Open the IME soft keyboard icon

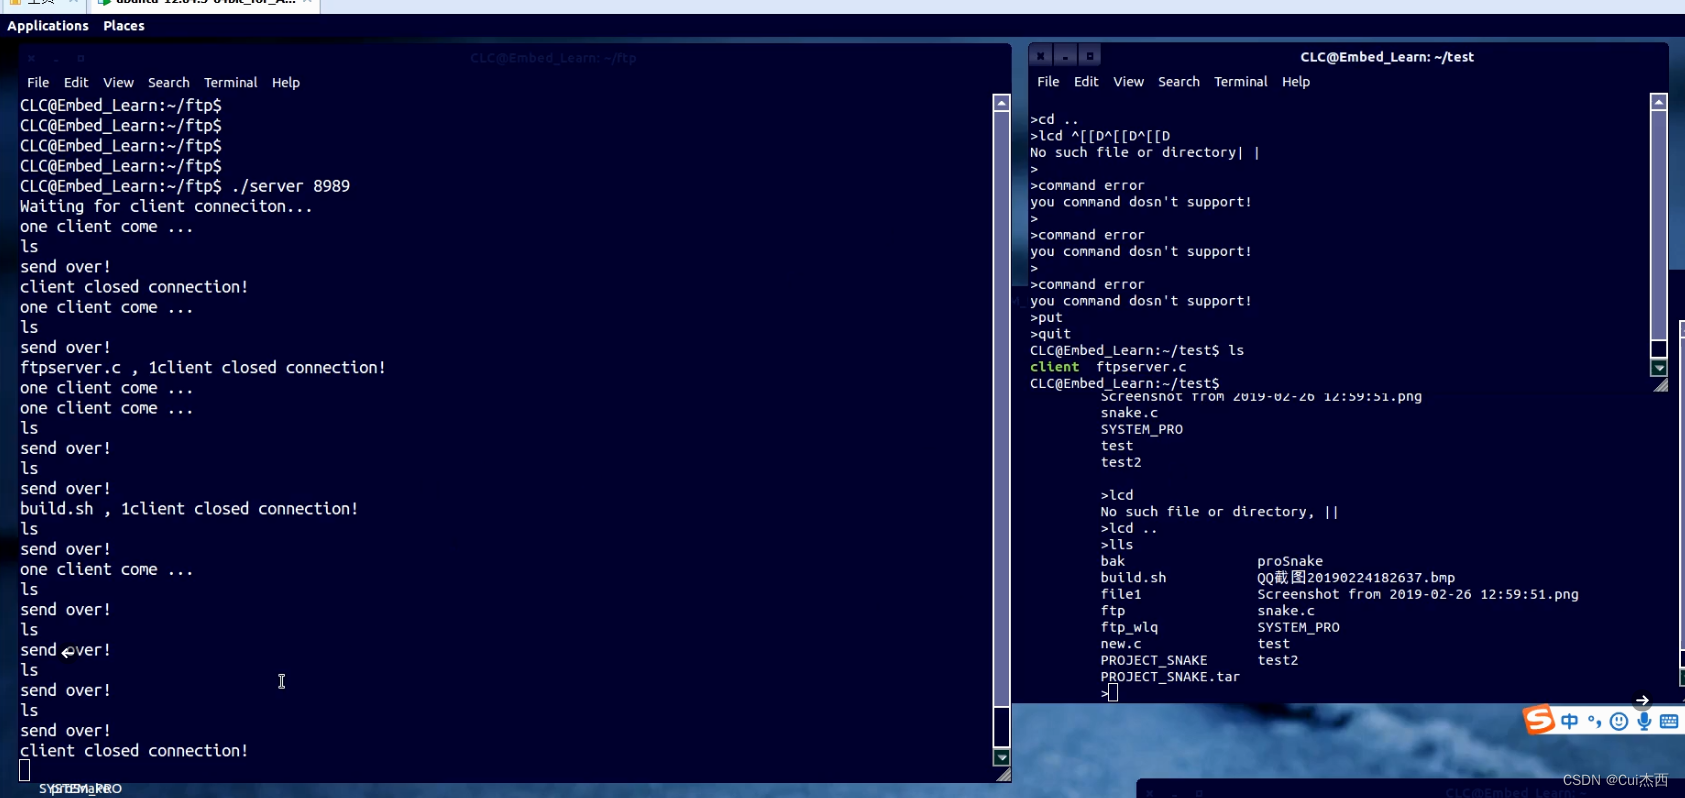(x=1669, y=722)
